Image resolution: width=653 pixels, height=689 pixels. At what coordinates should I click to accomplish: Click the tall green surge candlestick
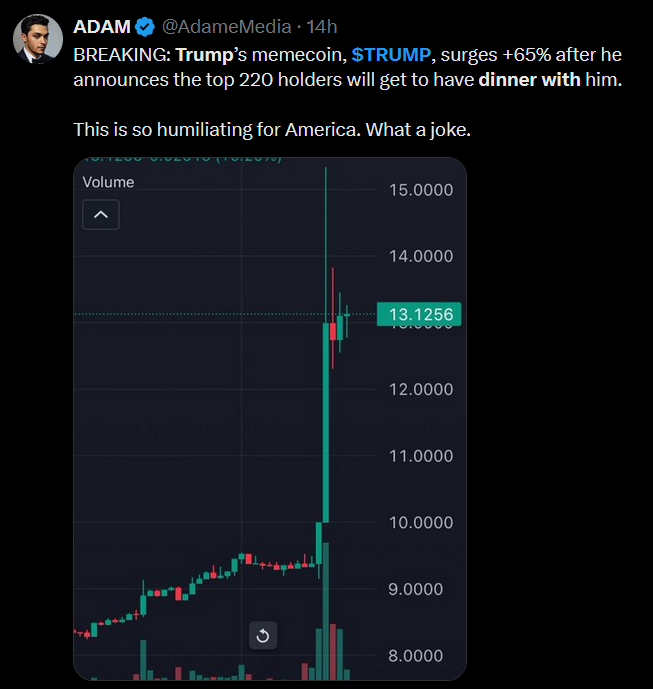326,422
